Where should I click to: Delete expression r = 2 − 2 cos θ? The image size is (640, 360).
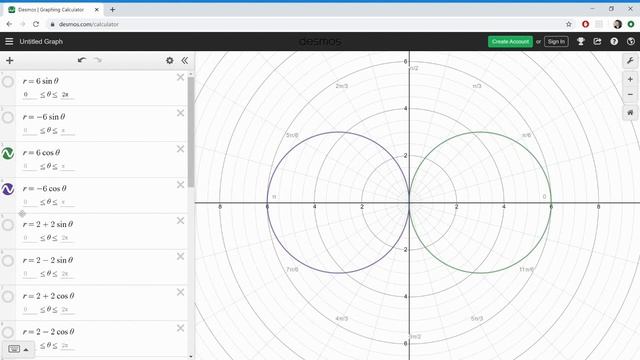(180, 328)
